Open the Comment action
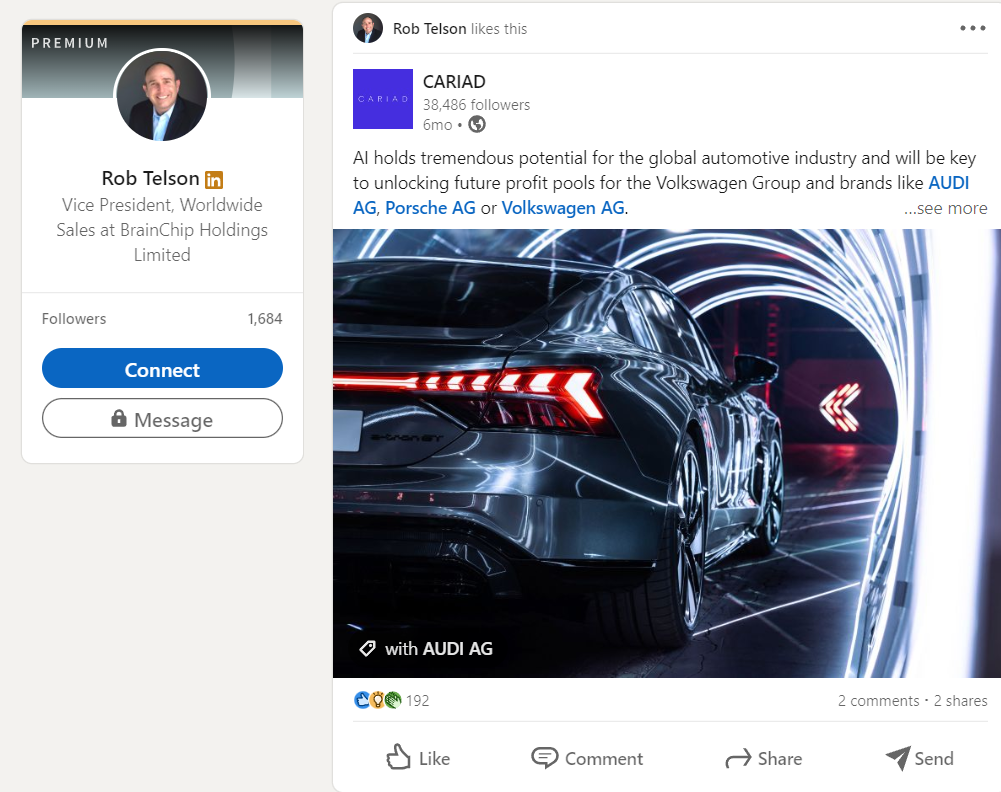This screenshot has width=1001, height=792. click(587, 758)
